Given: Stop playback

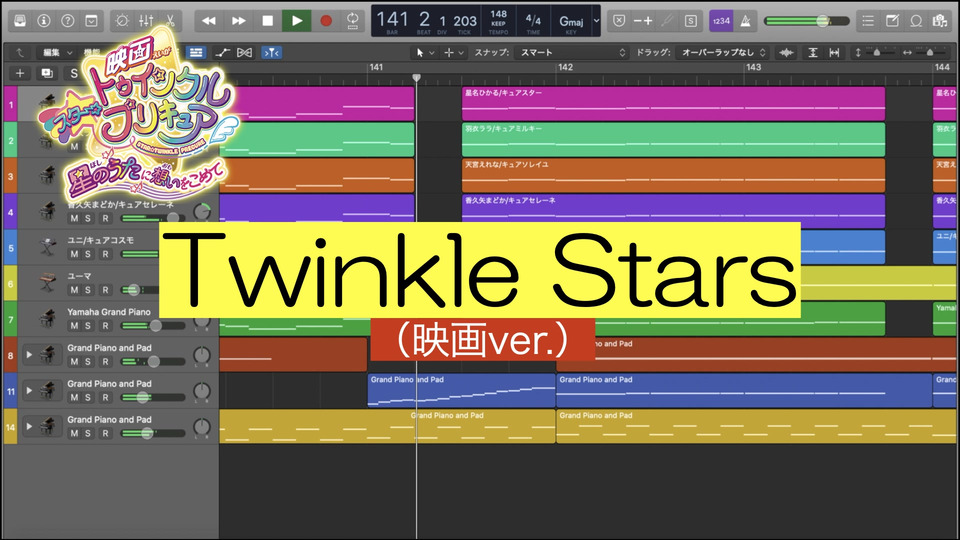Looking at the screenshot, I should 268,21.
